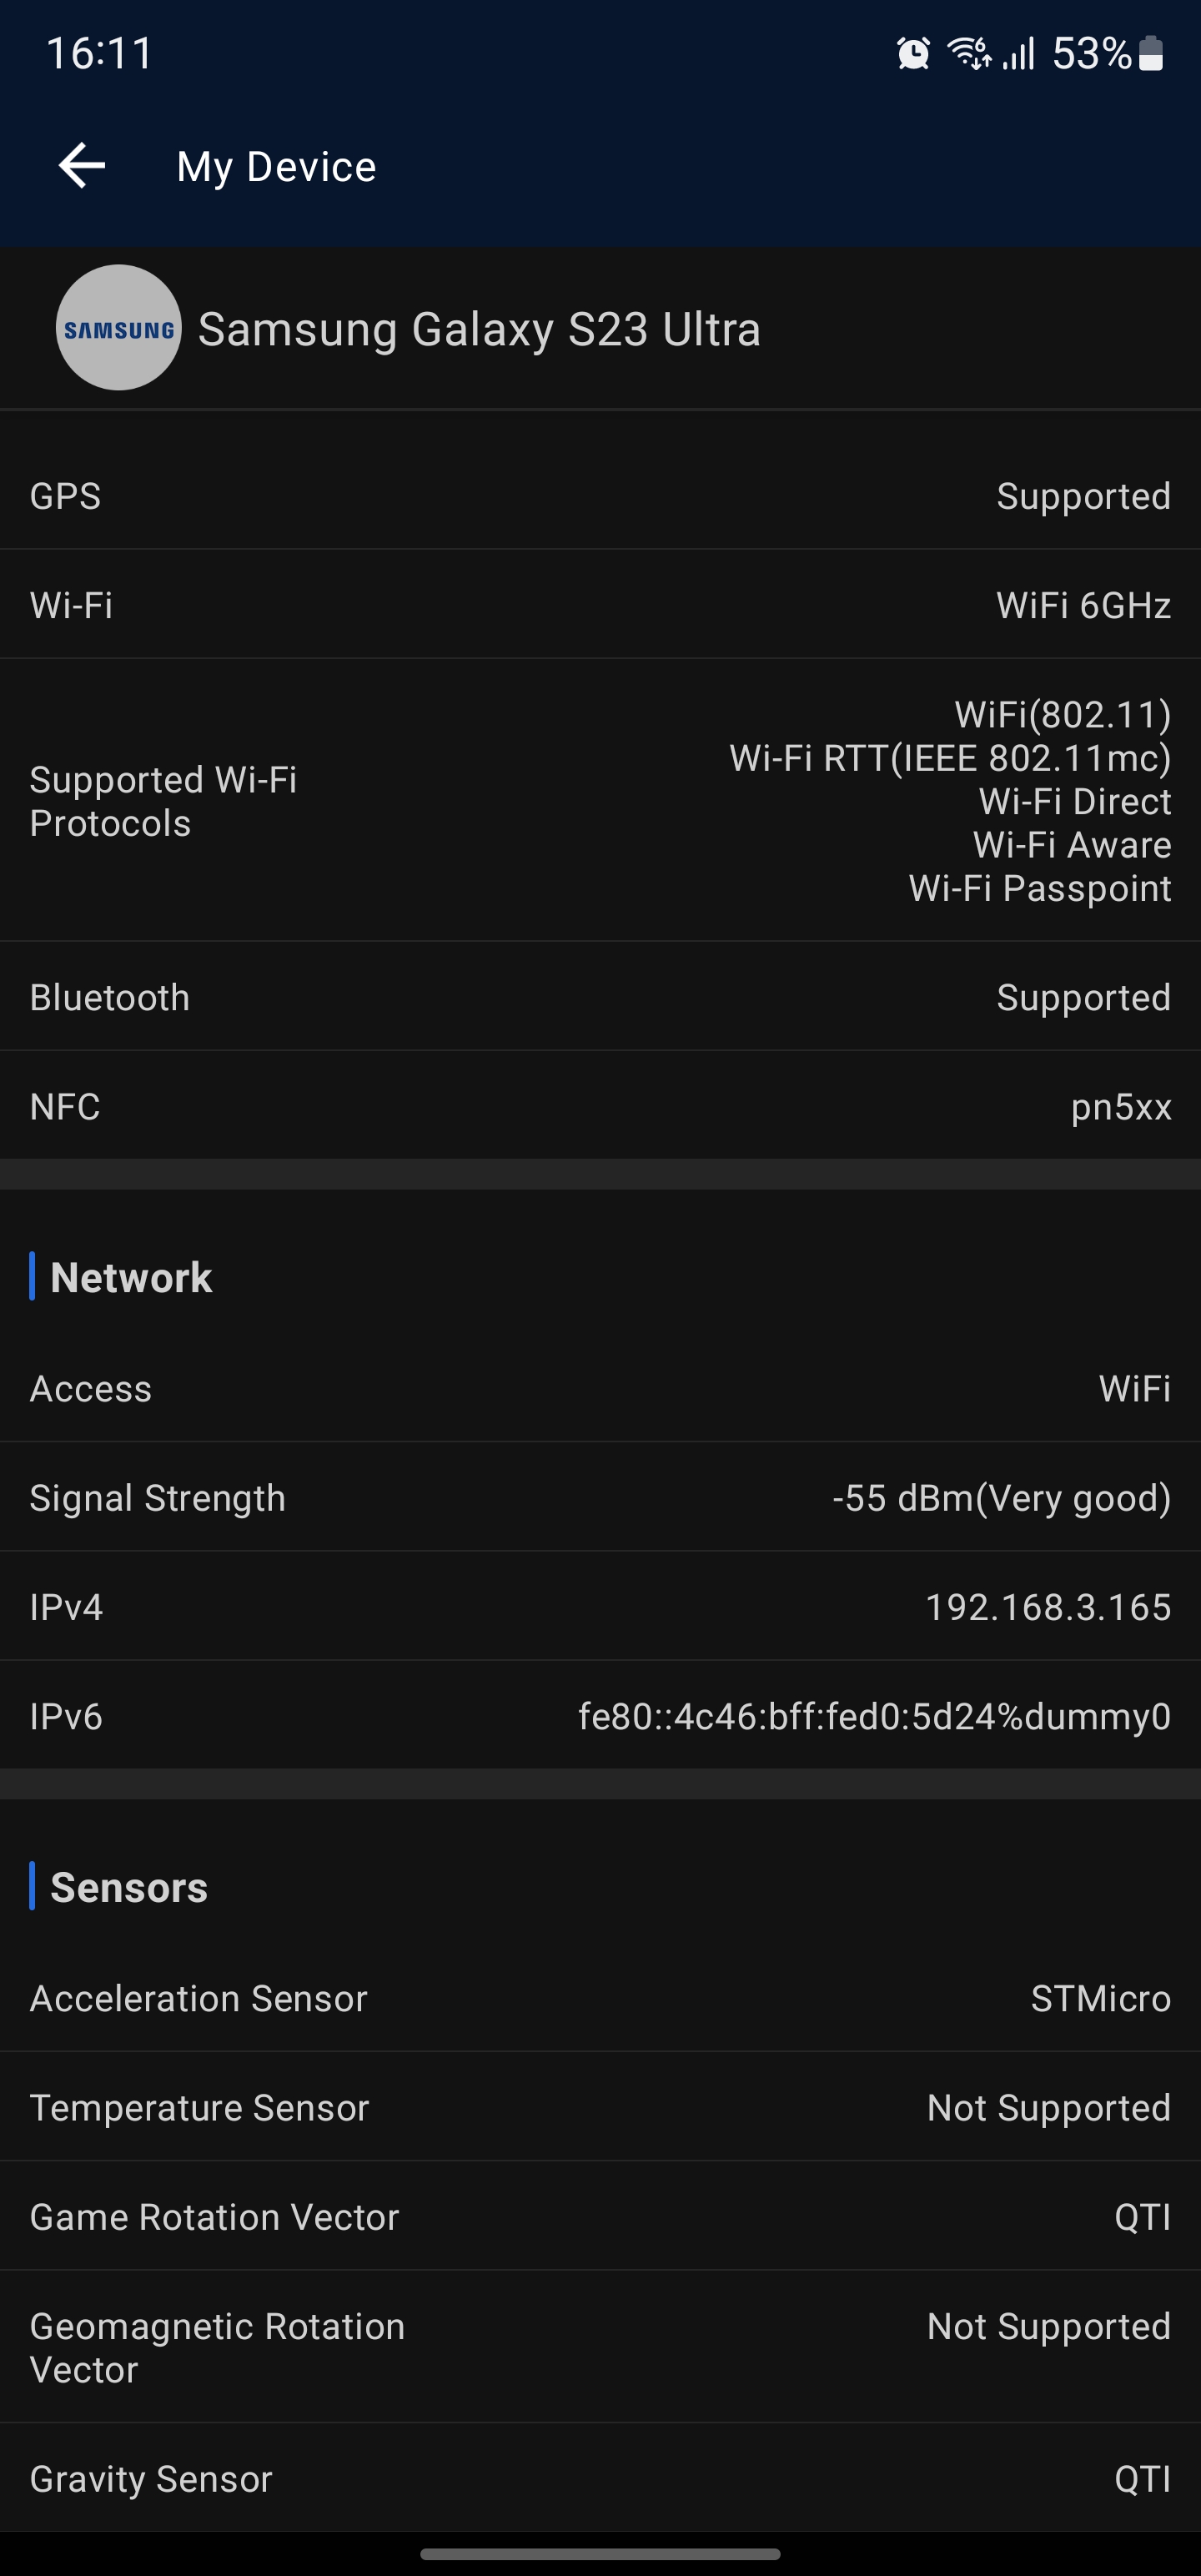The width and height of the screenshot is (1201, 2576).
Task: Select the Acceleration Sensor row
Action: pyautogui.click(x=600, y=1999)
